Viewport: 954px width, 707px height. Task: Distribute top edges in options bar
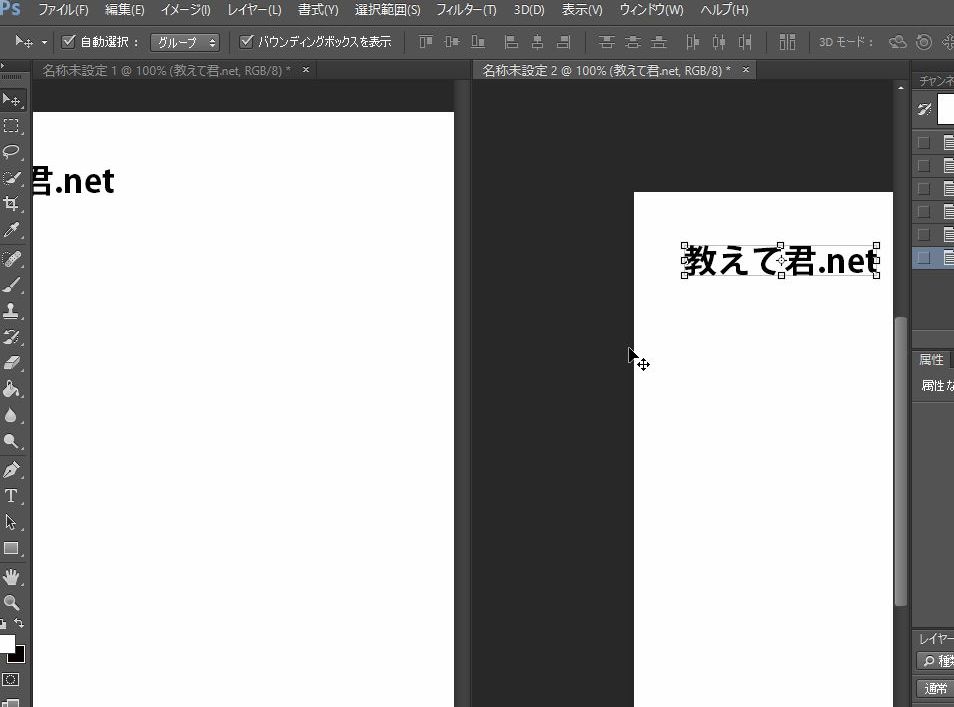click(x=606, y=42)
